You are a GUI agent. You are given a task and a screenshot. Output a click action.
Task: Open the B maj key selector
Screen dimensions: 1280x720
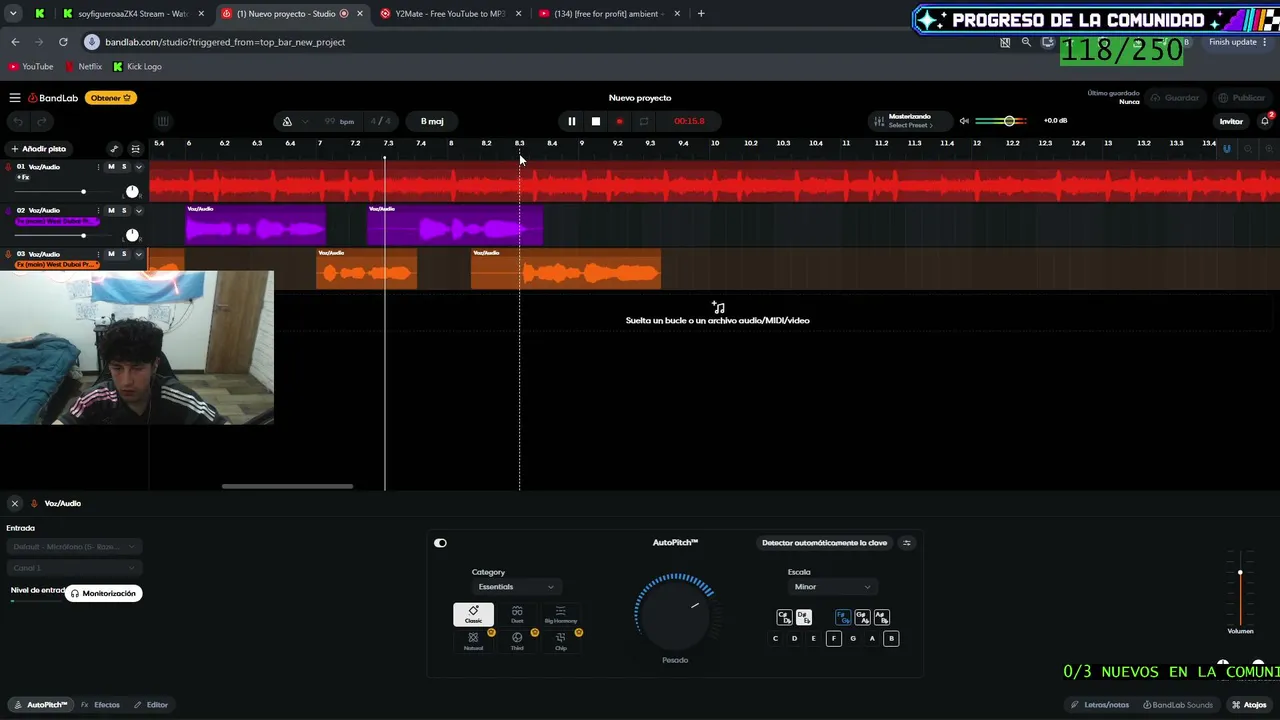point(432,121)
